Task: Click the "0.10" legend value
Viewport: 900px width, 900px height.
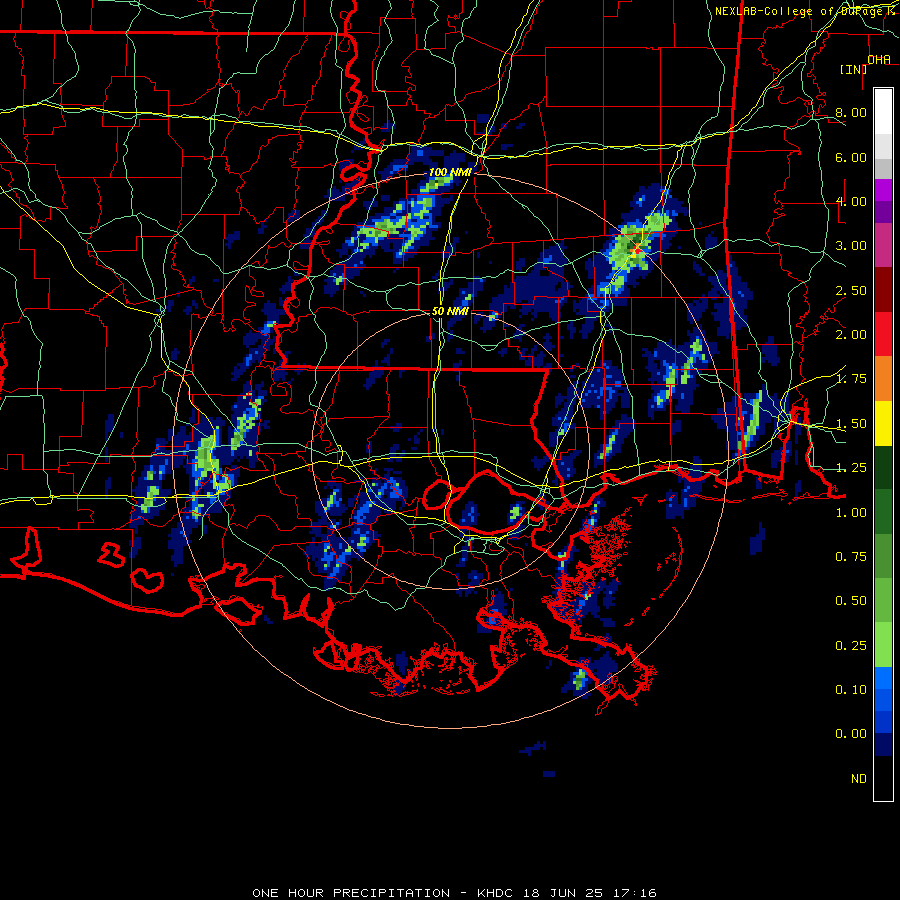Action: [851, 690]
